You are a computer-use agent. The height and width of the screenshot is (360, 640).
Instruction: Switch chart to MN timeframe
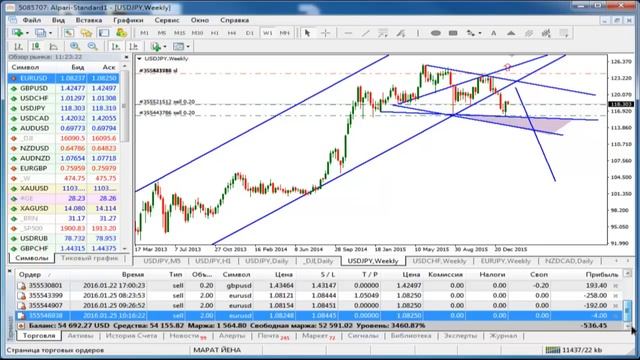284,33
